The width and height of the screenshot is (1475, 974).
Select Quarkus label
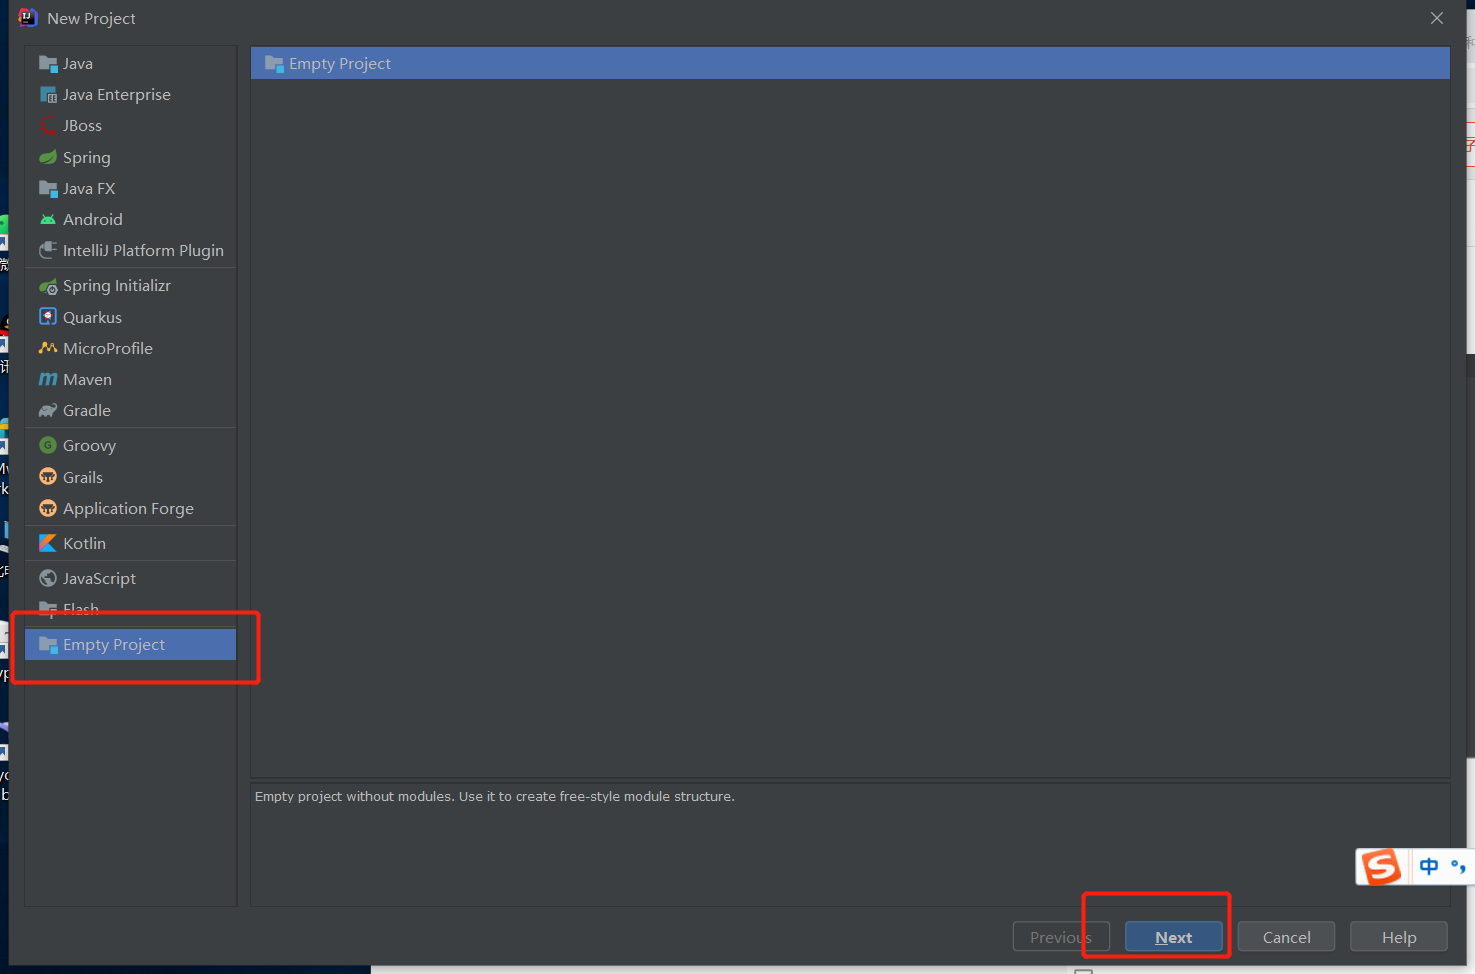click(92, 317)
